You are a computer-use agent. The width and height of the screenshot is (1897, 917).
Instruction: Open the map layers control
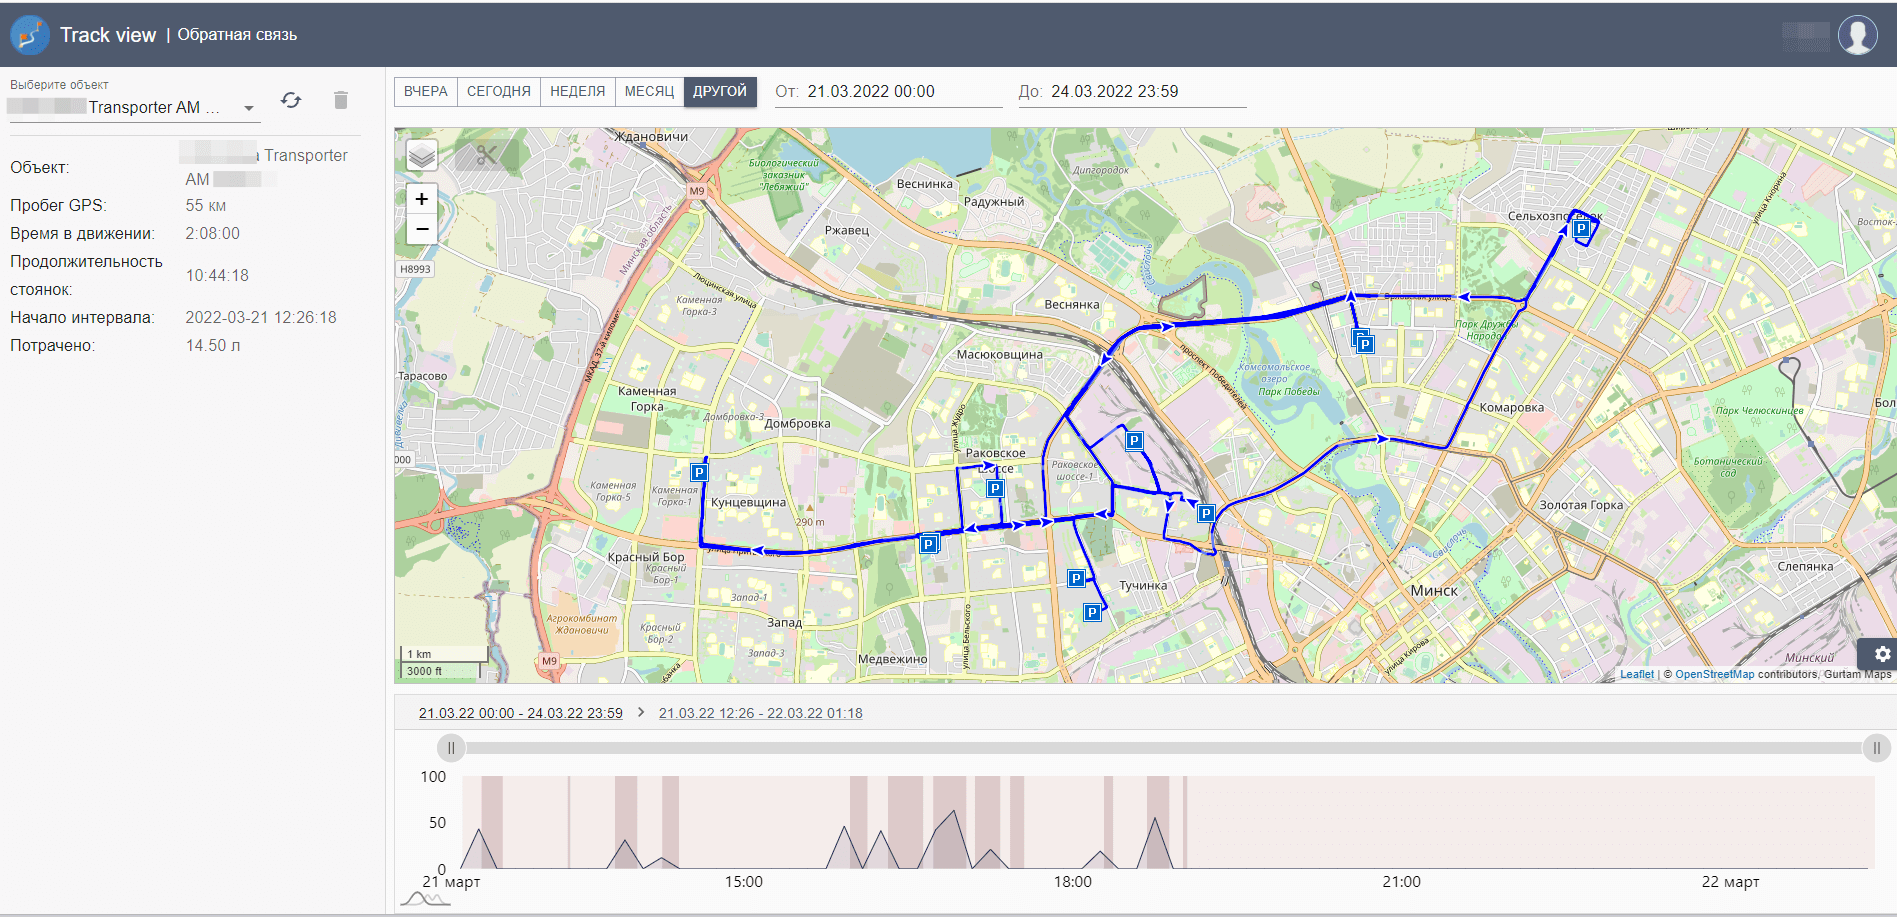pyautogui.click(x=422, y=155)
